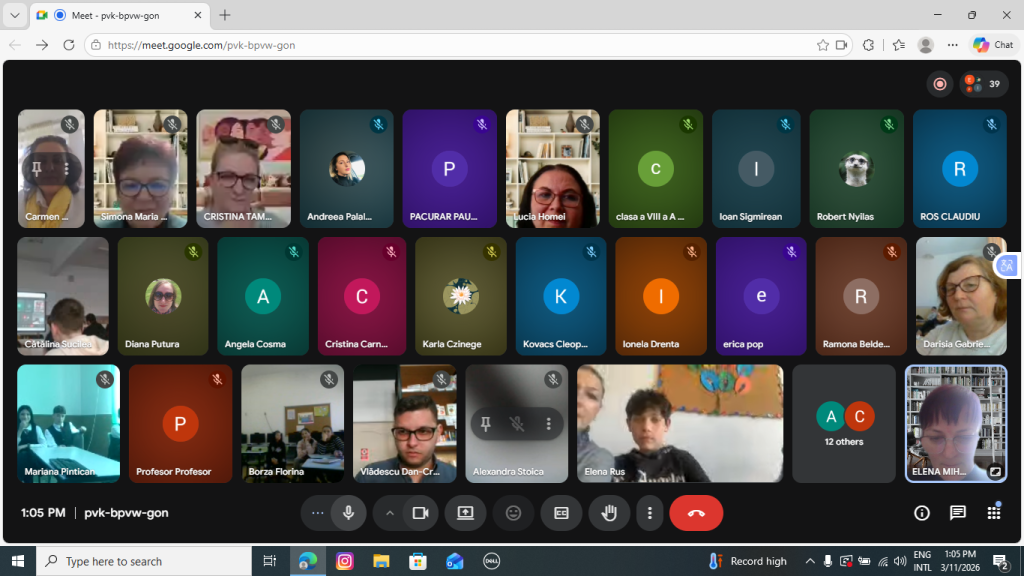This screenshot has height=576, width=1024.
Task: Open Copilot Chat in the browser
Action: 993,45
